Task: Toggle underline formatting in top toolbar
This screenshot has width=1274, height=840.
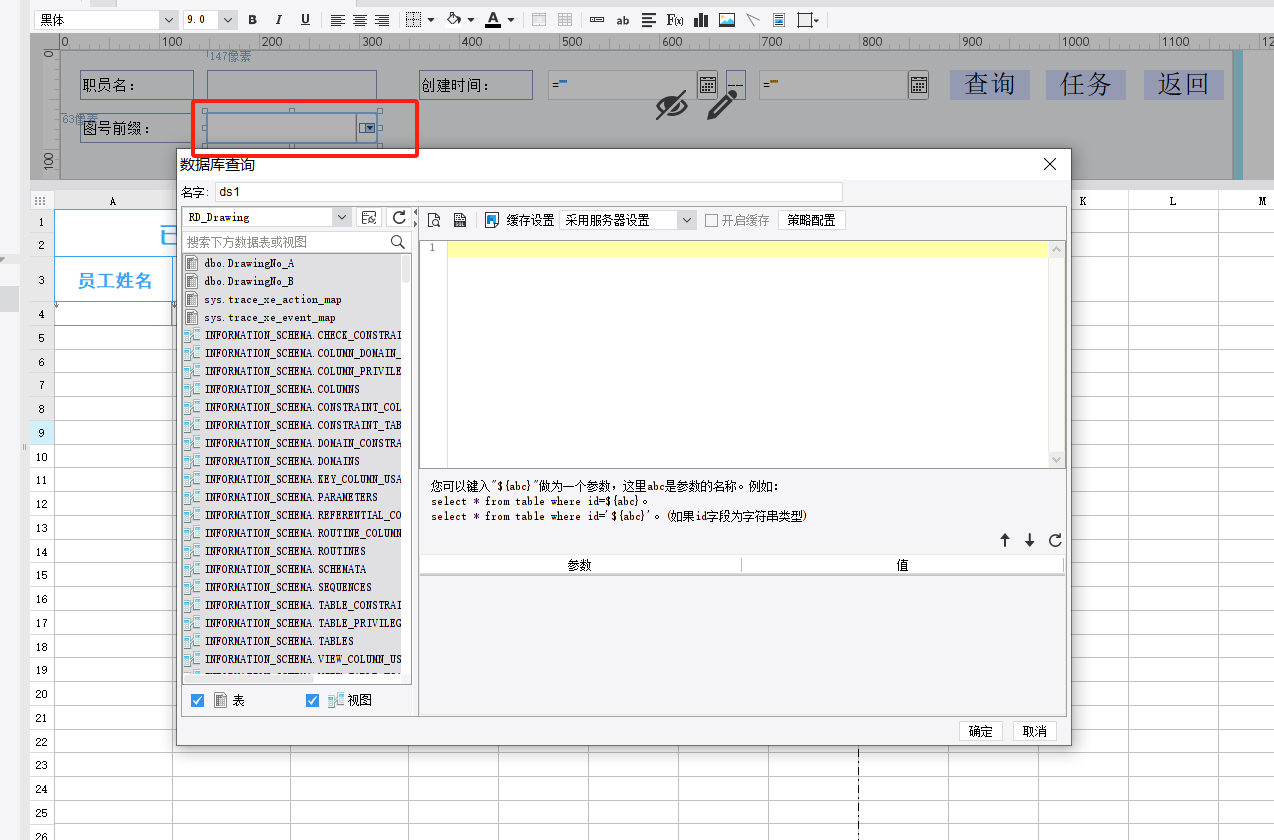Action: pos(305,20)
